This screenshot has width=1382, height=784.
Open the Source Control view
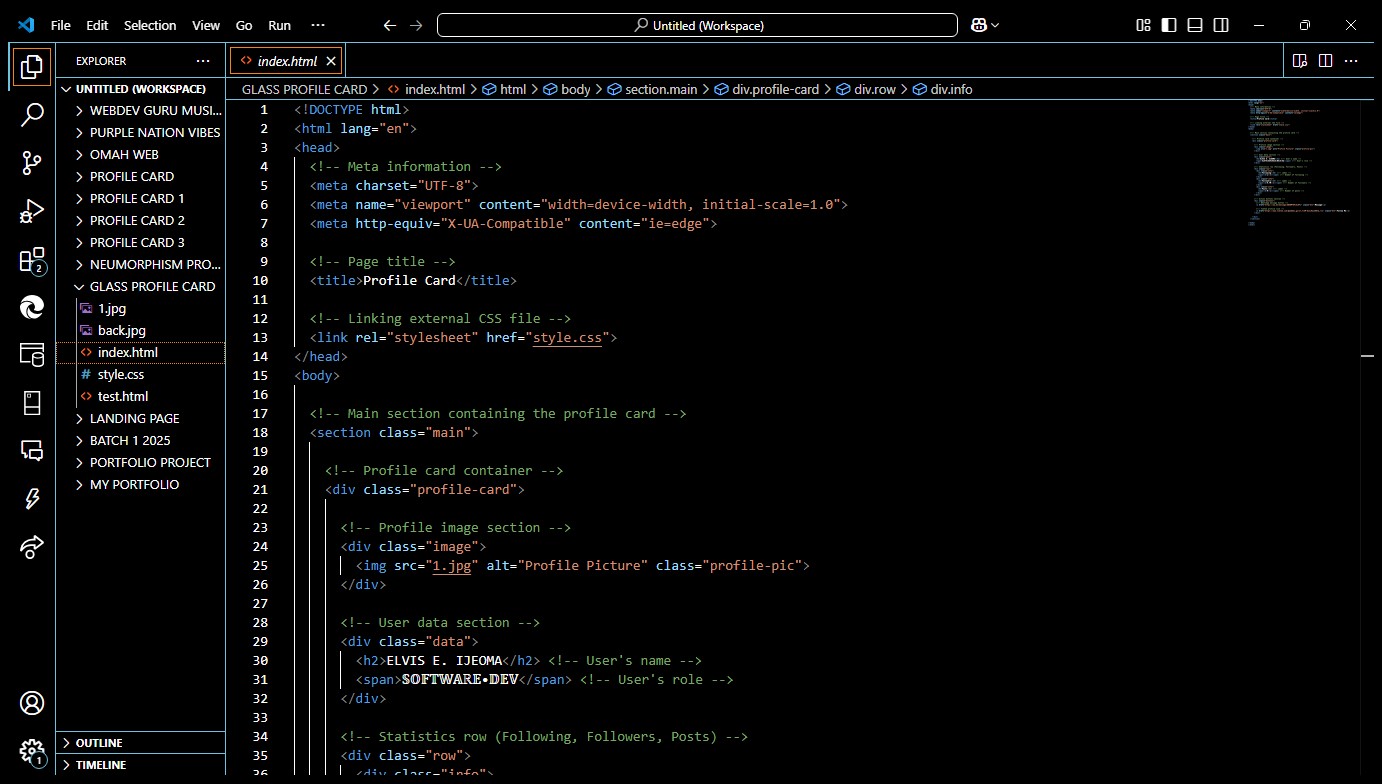coord(32,162)
